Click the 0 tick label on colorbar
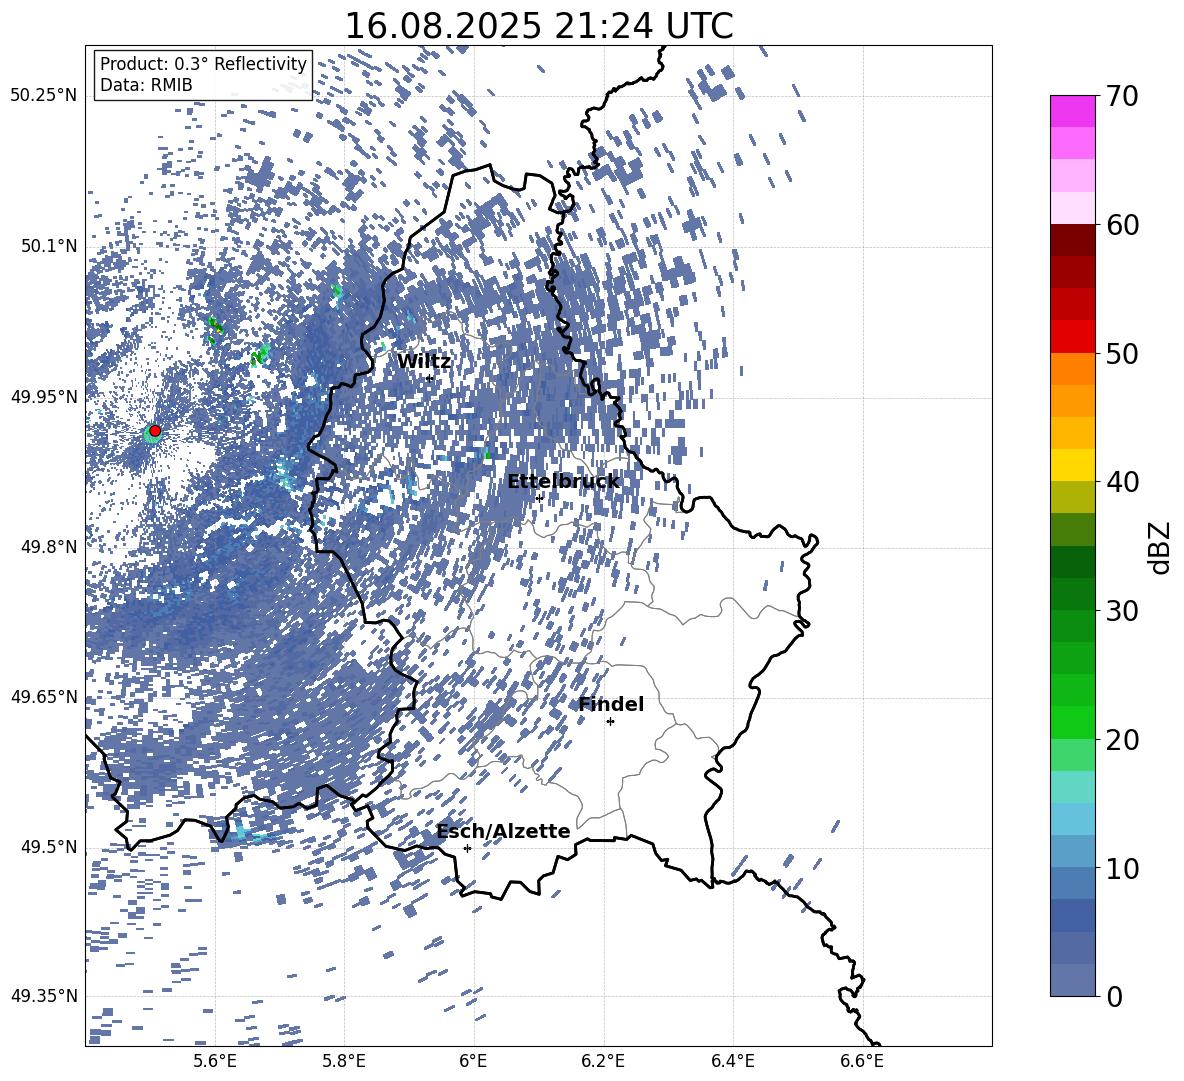The width and height of the screenshot is (1184, 1081). (x=1114, y=996)
